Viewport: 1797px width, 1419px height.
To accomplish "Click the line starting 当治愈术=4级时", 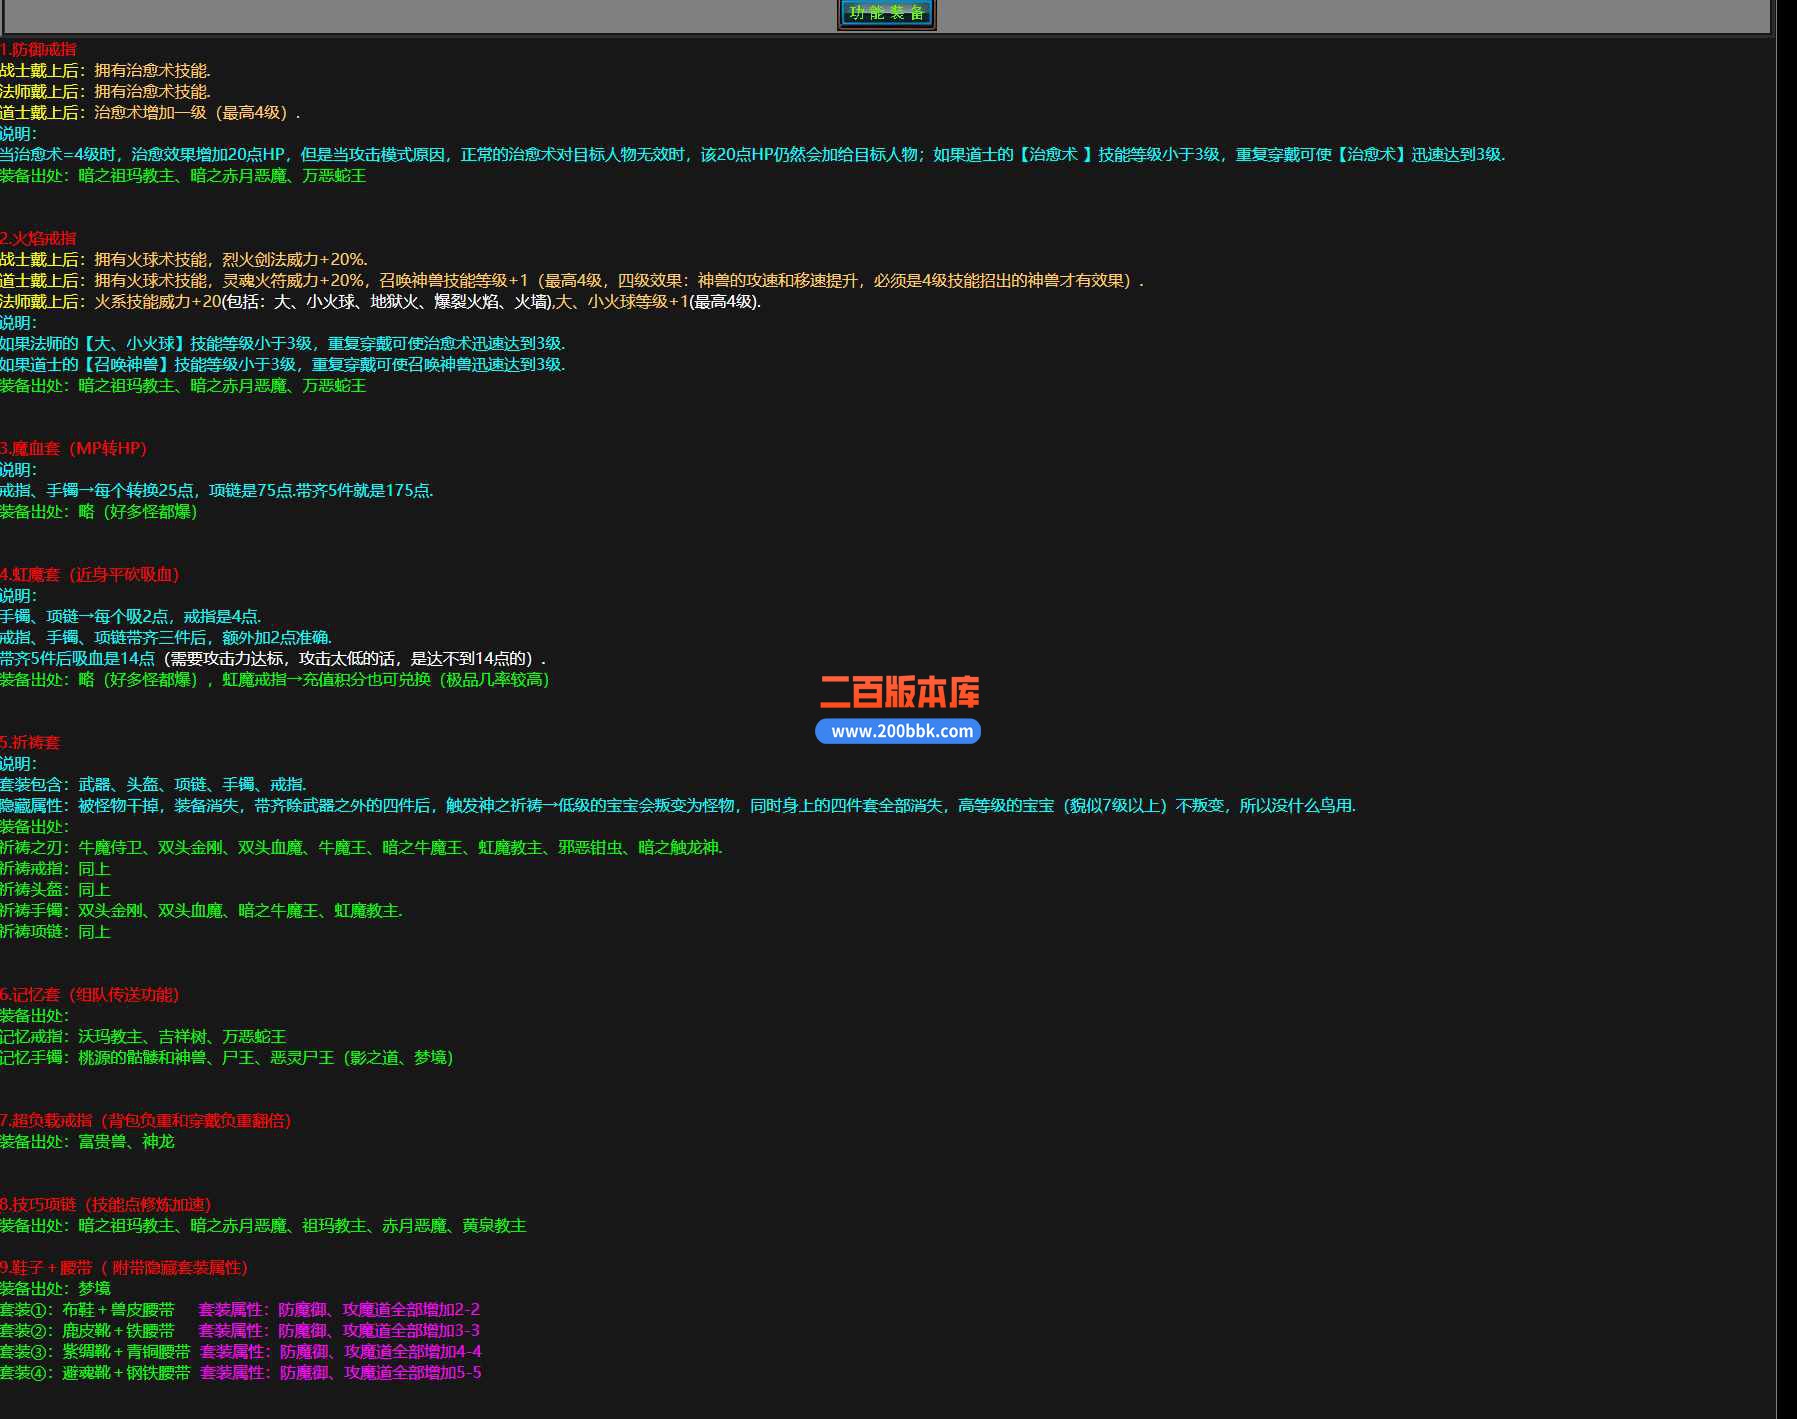I will [x=752, y=154].
